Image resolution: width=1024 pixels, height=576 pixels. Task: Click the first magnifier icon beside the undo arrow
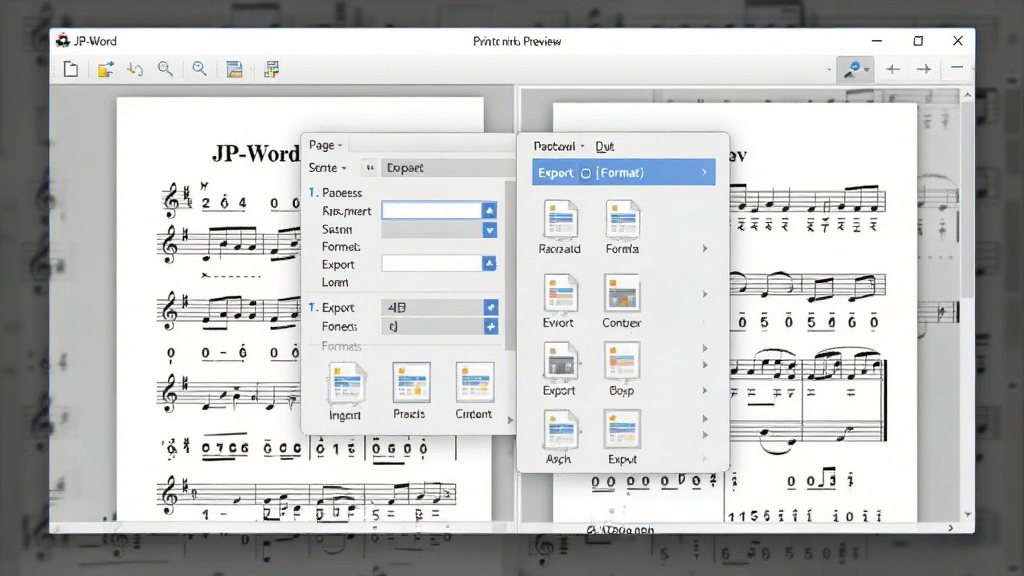click(165, 69)
